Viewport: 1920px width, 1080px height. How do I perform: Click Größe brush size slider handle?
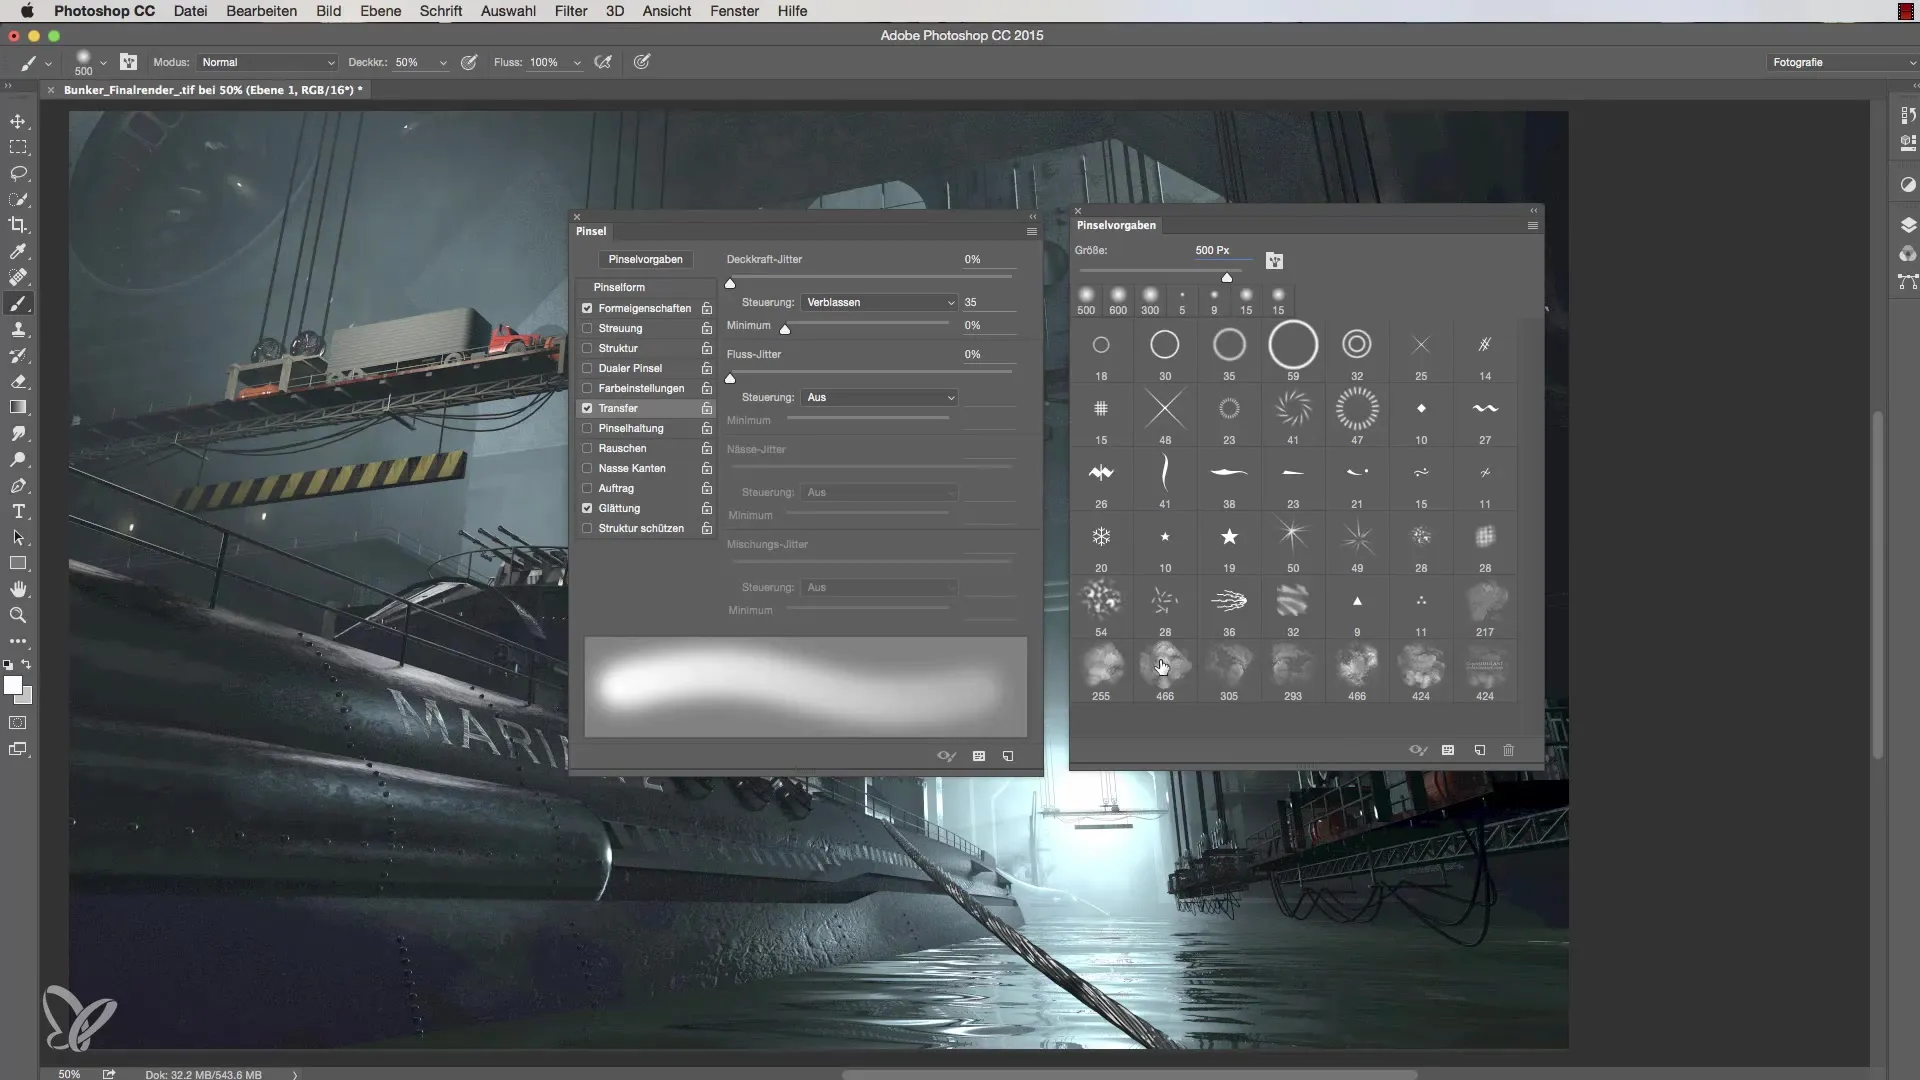tap(1227, 277)
